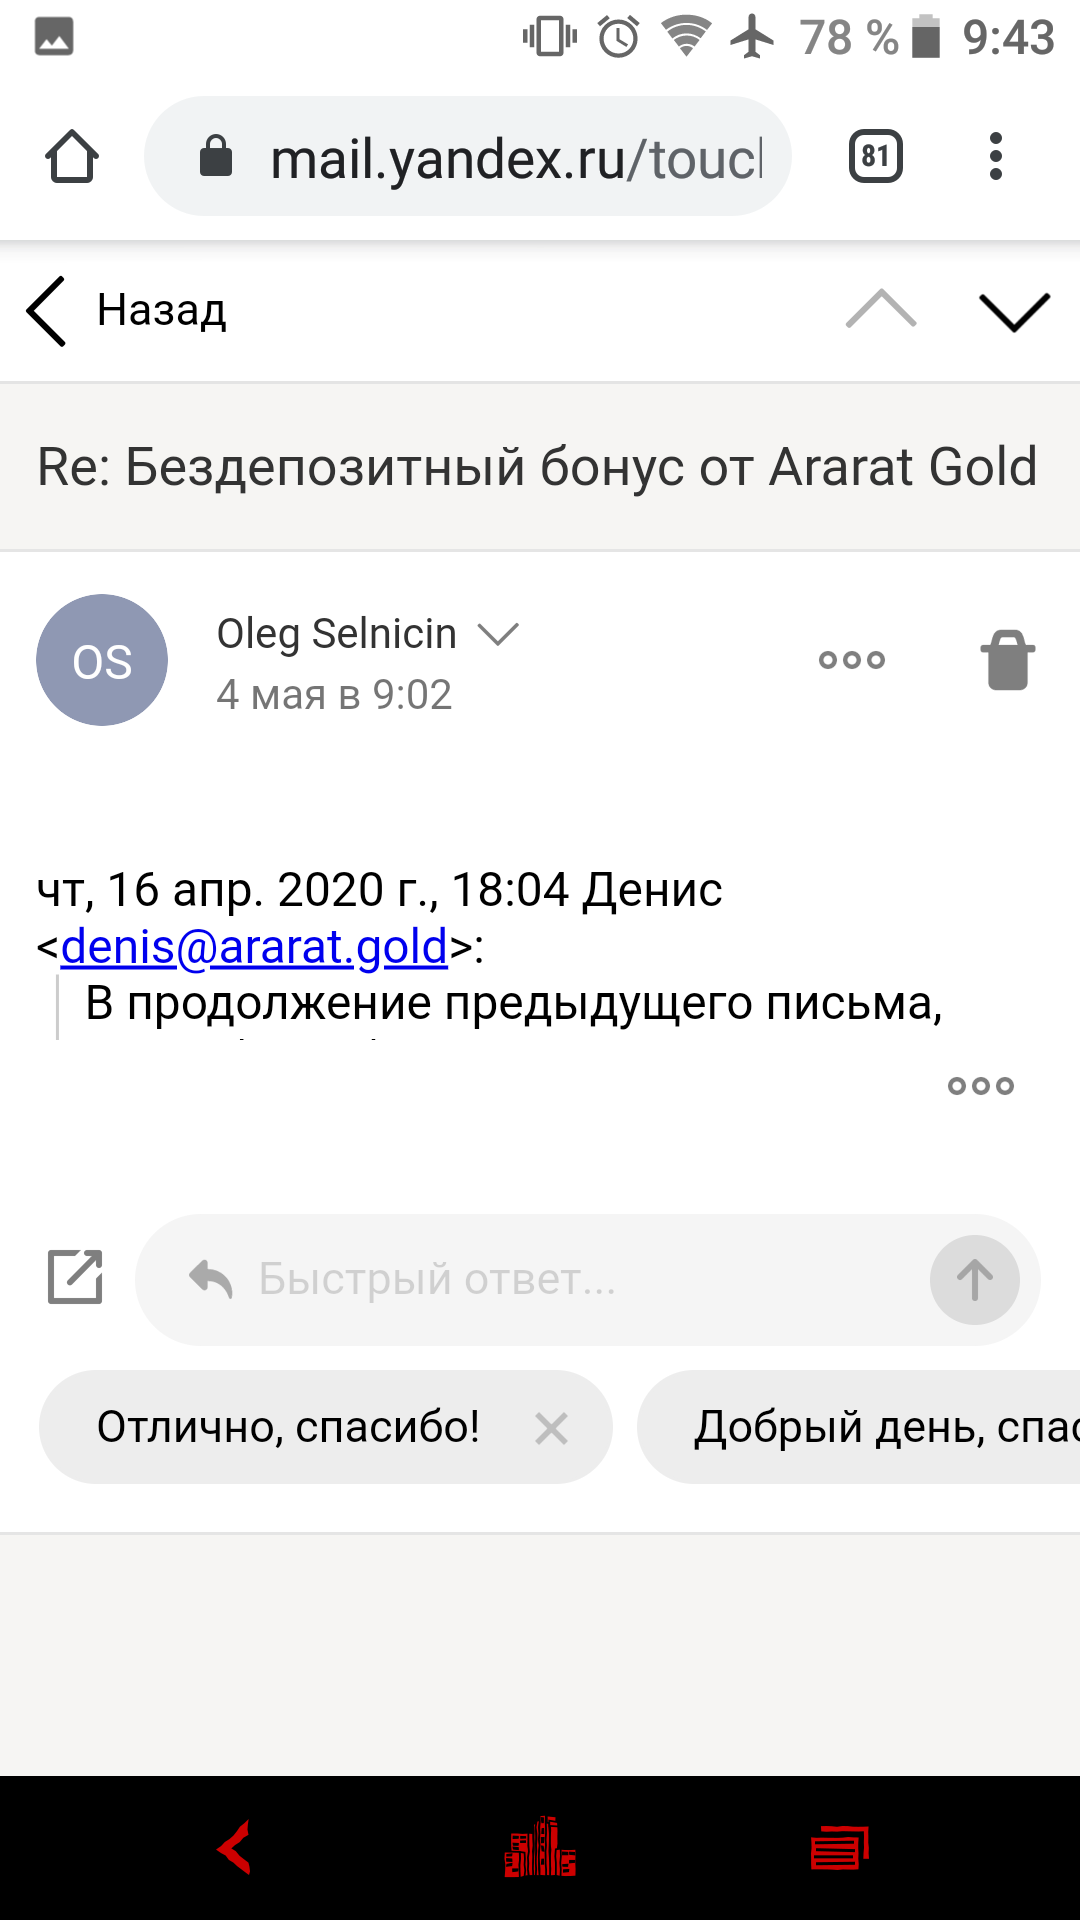Tap the red home icon in navigation bar
This screenshot has width=1080, height=1920.
(540, 1847)
